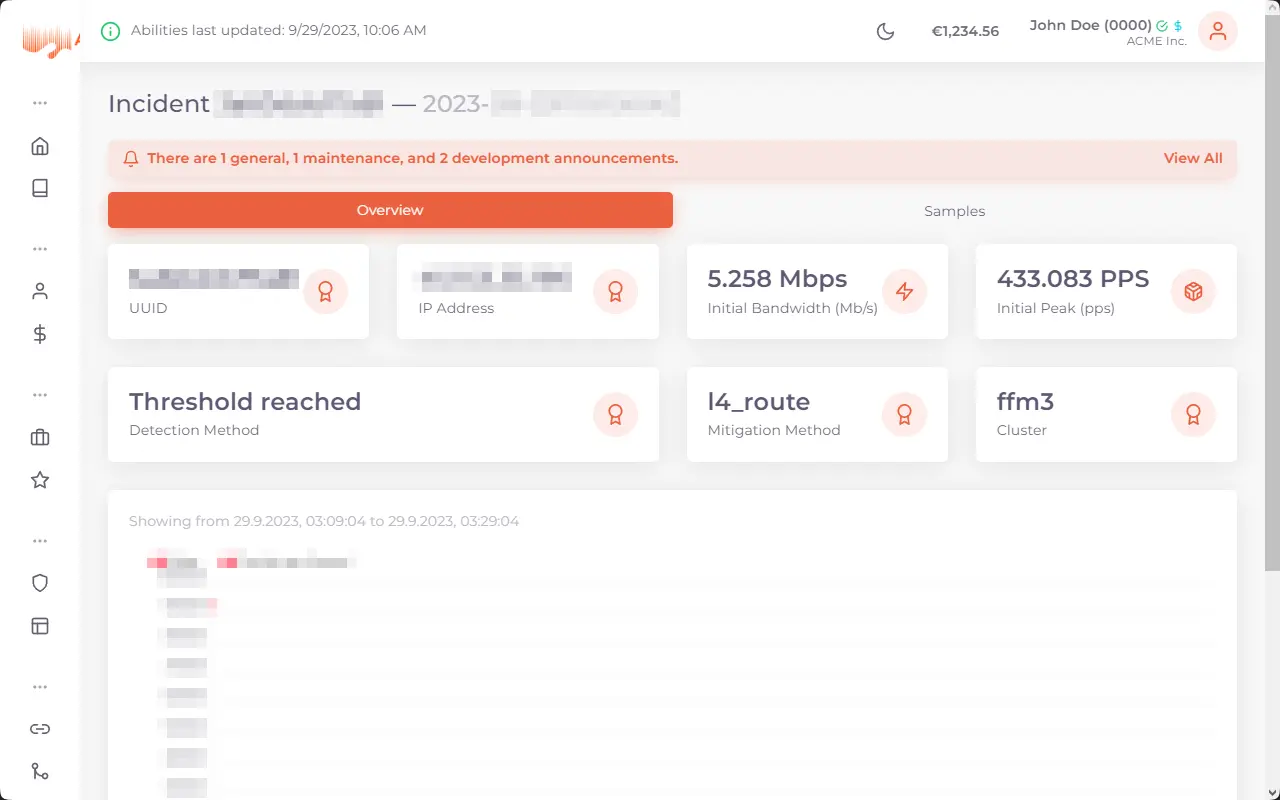
Task: Expand the ellipsis above the shield icon
Action: coord(40,540)
